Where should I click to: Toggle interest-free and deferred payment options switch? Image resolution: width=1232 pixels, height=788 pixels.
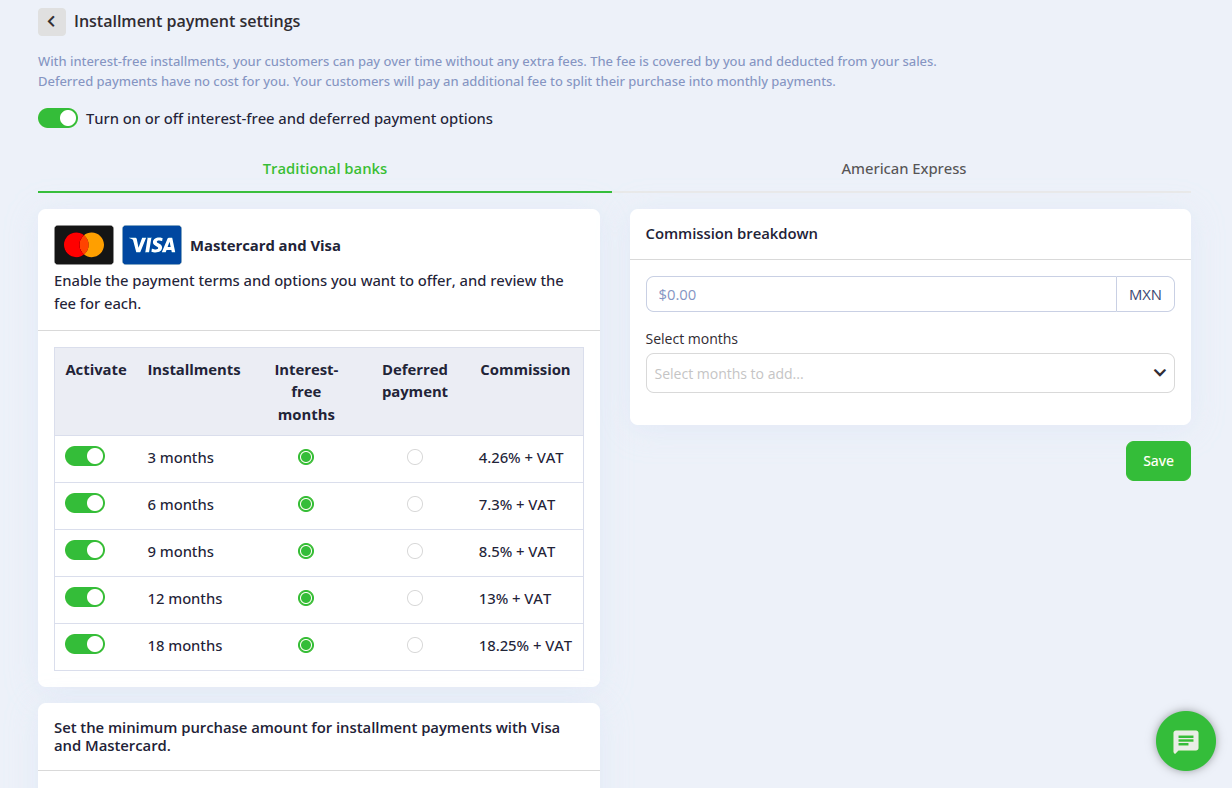pos(58,118)
